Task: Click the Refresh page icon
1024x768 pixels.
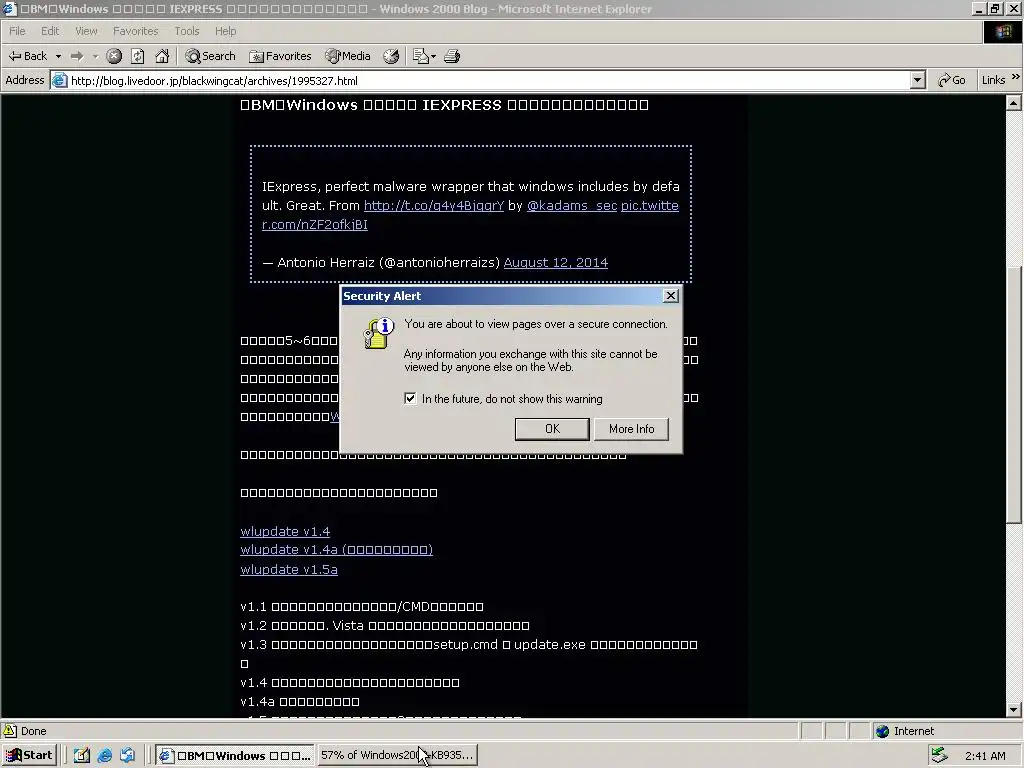Action: click(x=138, y=56)
